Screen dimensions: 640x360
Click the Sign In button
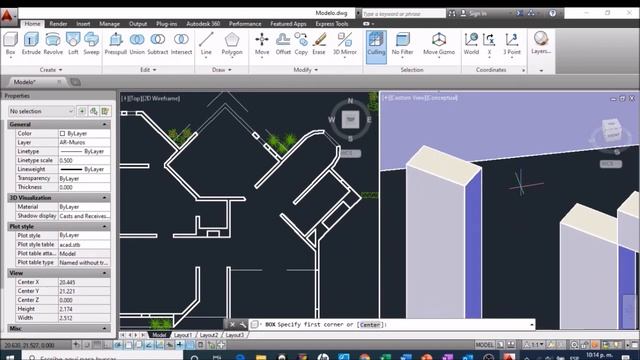pos(473,13)
